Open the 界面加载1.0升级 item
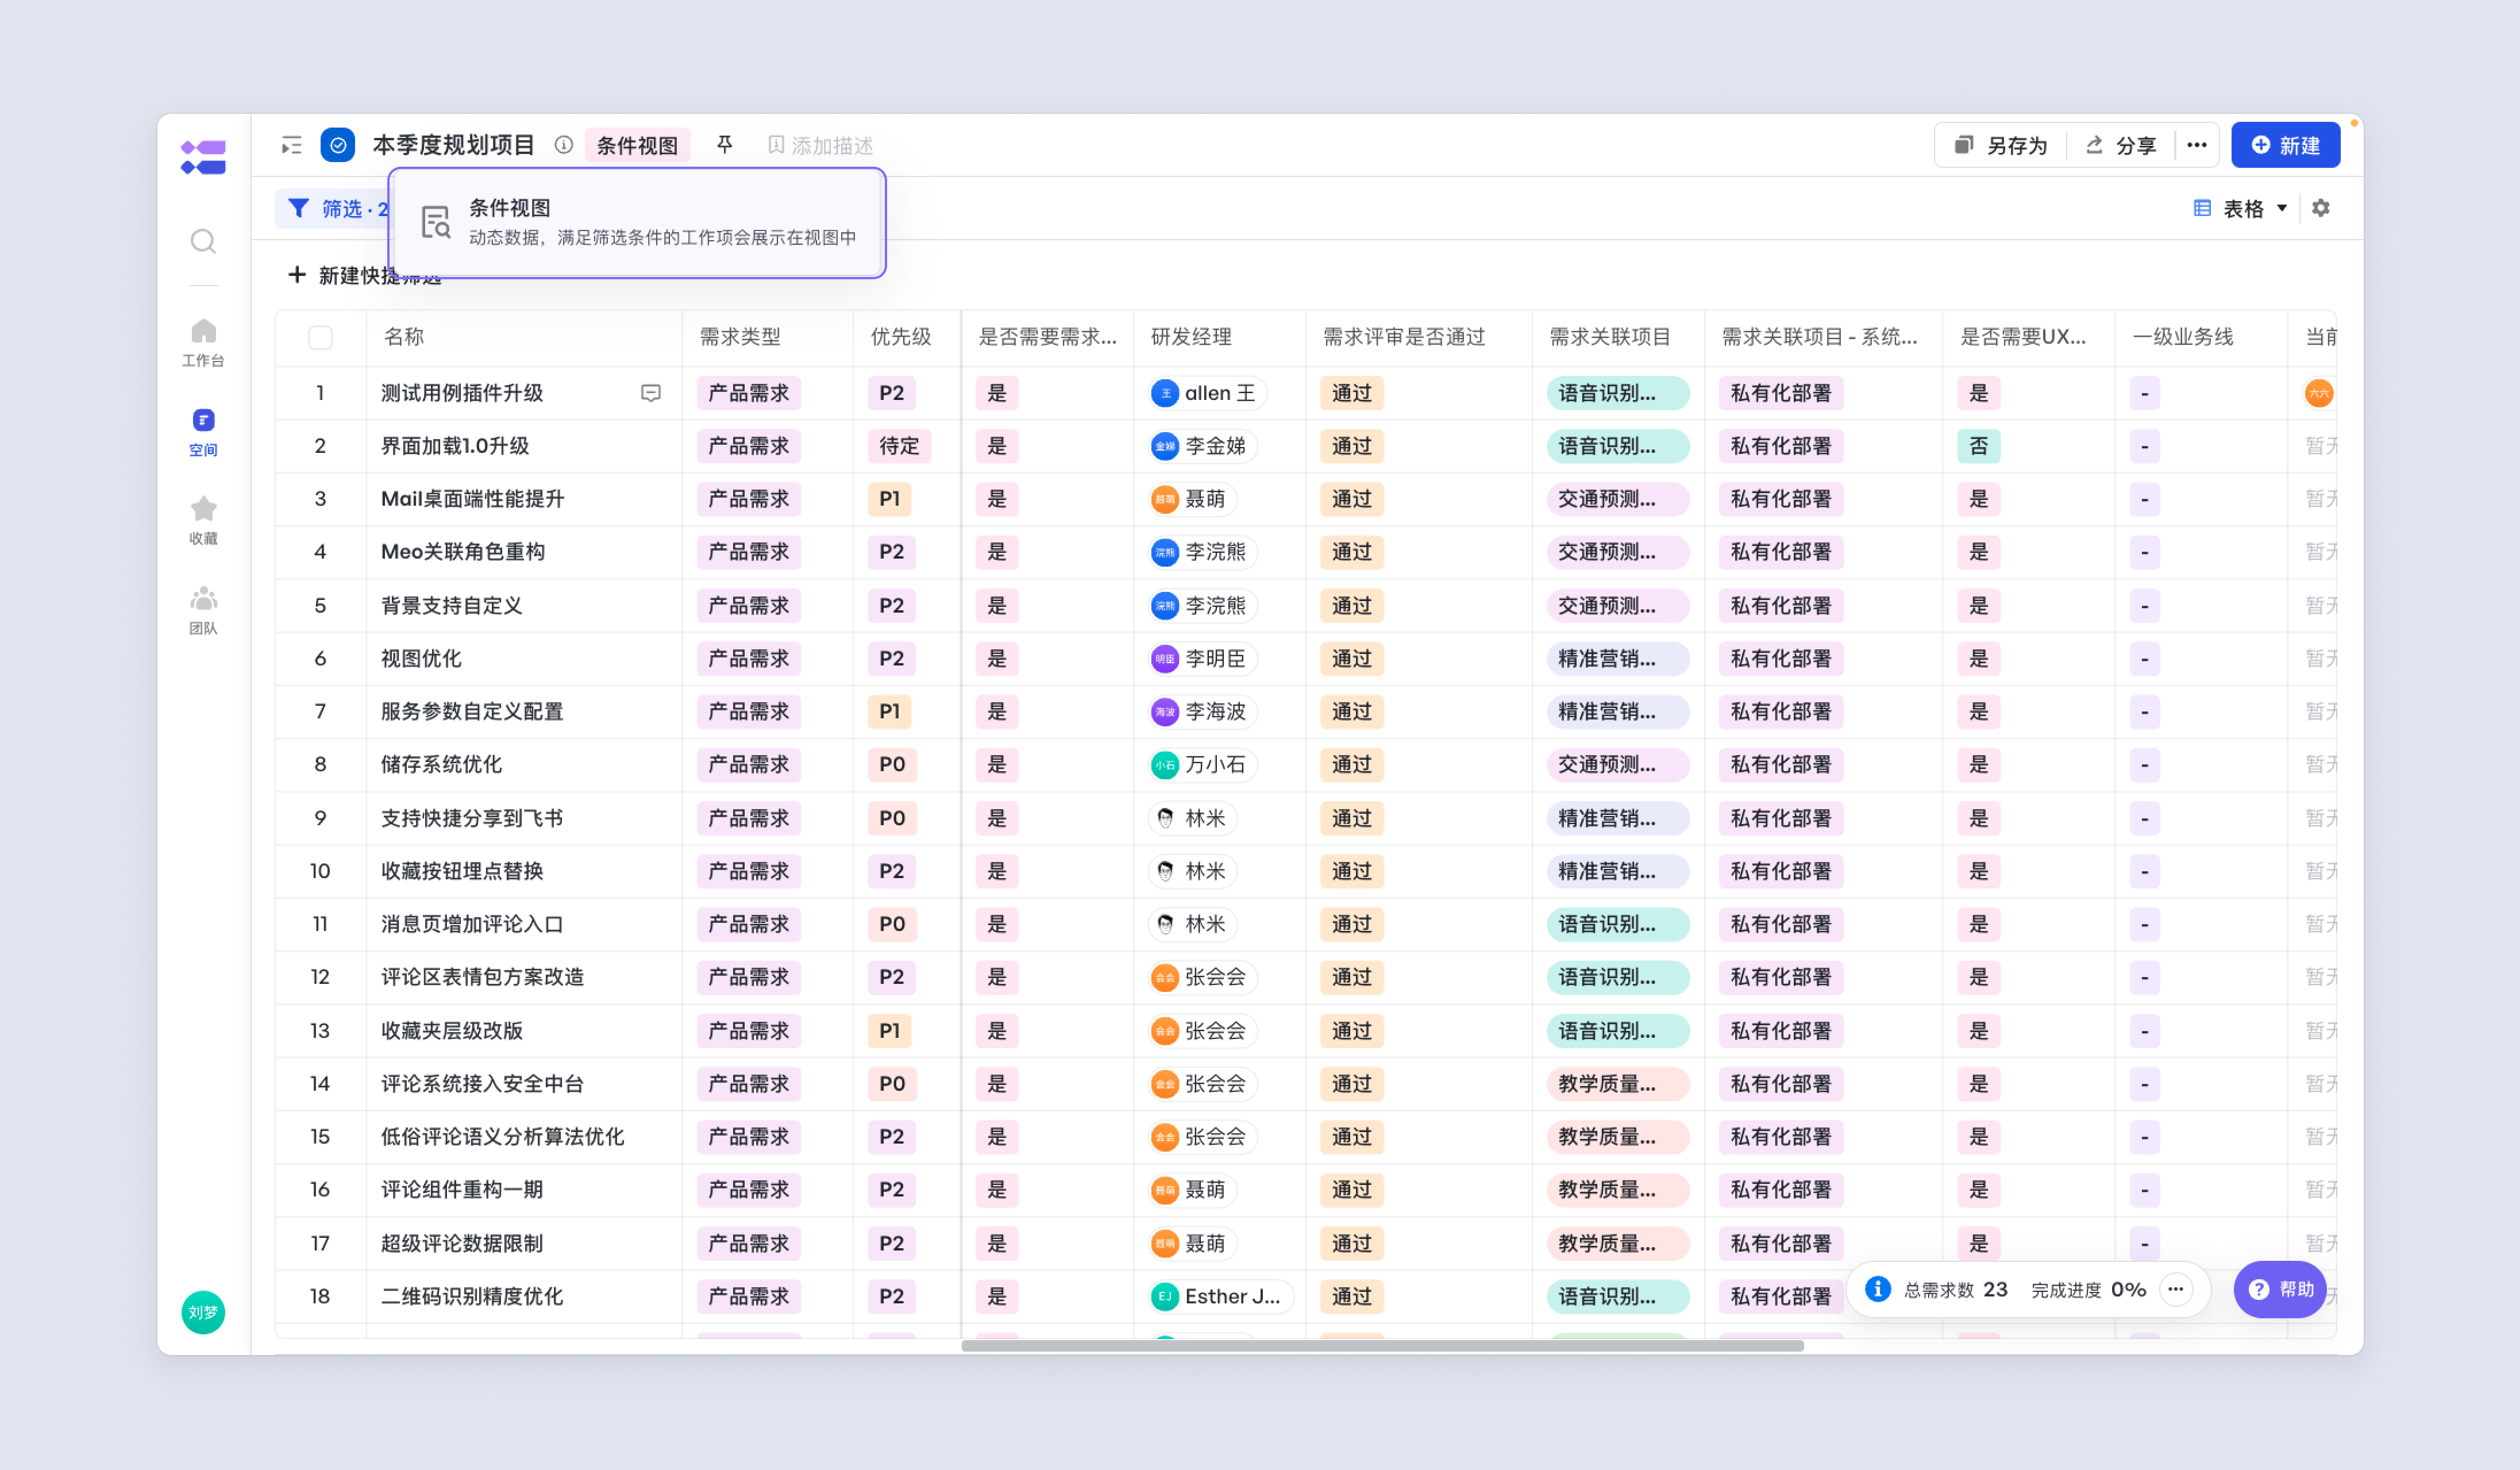This screenshot has height=1470, width=2520. click(455, 446)
